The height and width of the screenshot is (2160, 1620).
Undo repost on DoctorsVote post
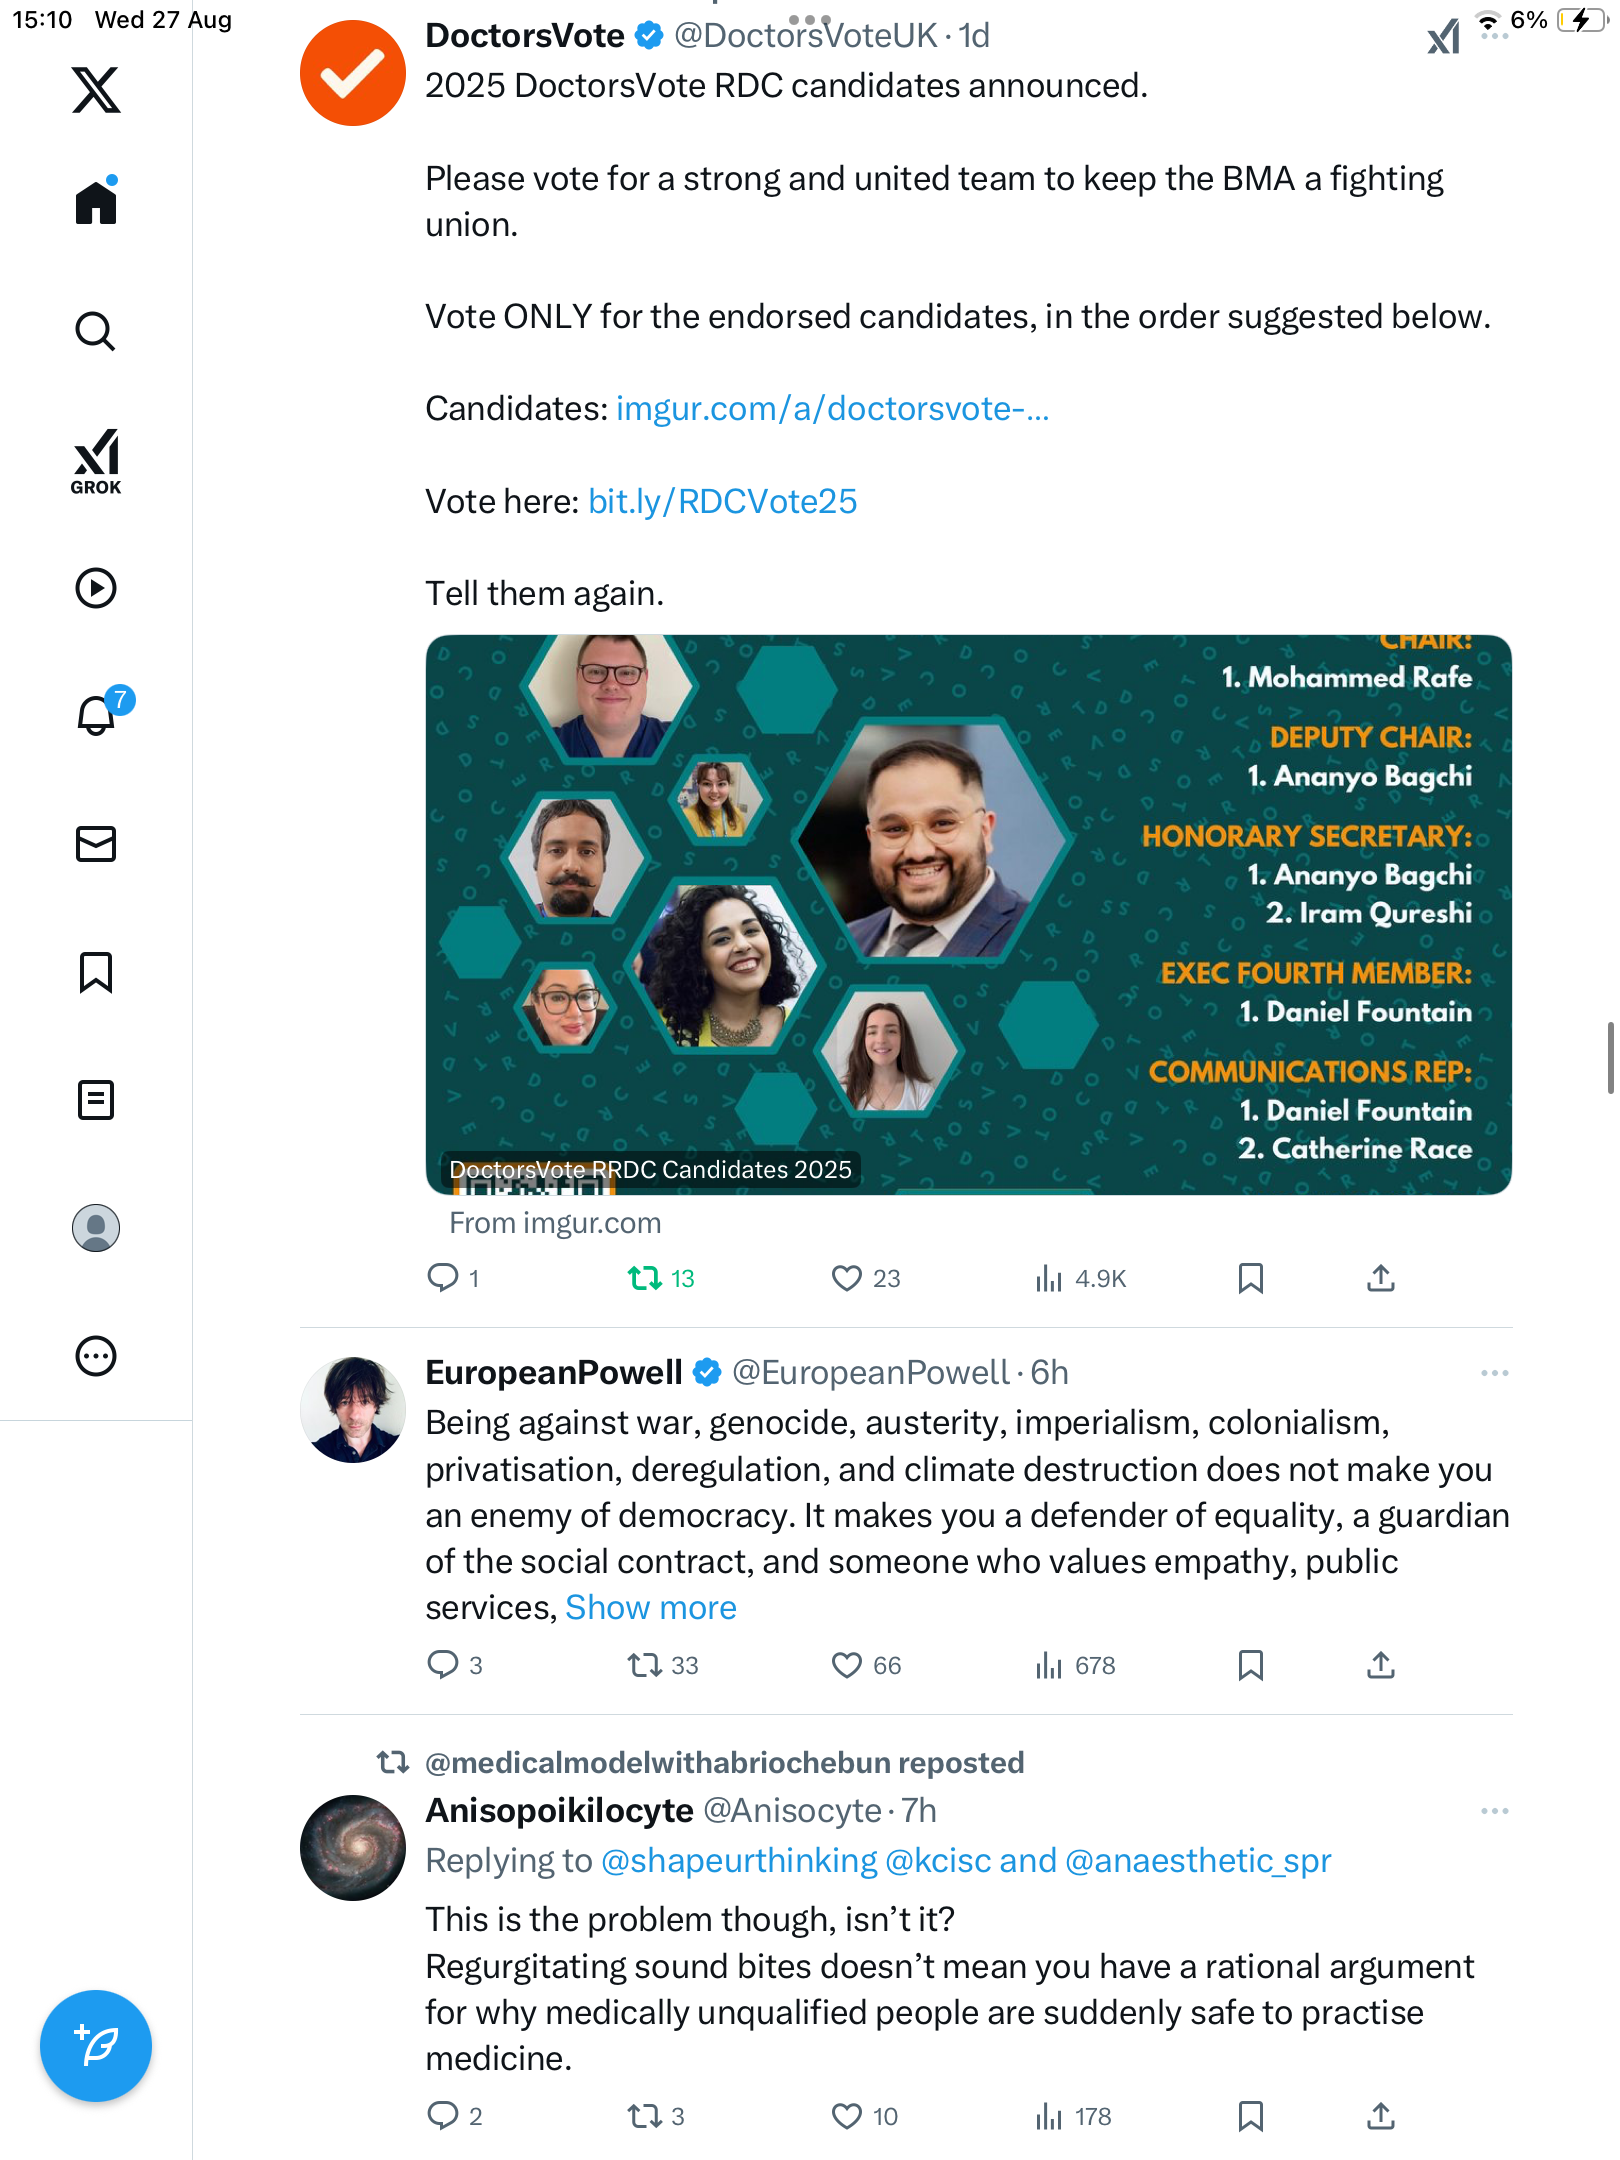(x=645, y=1278)
